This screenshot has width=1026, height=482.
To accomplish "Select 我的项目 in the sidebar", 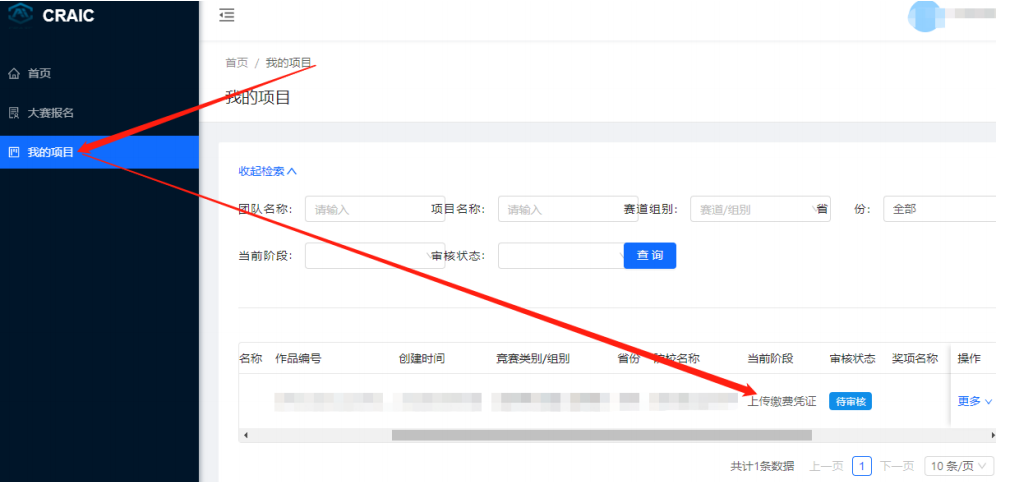I will [50, 152].
